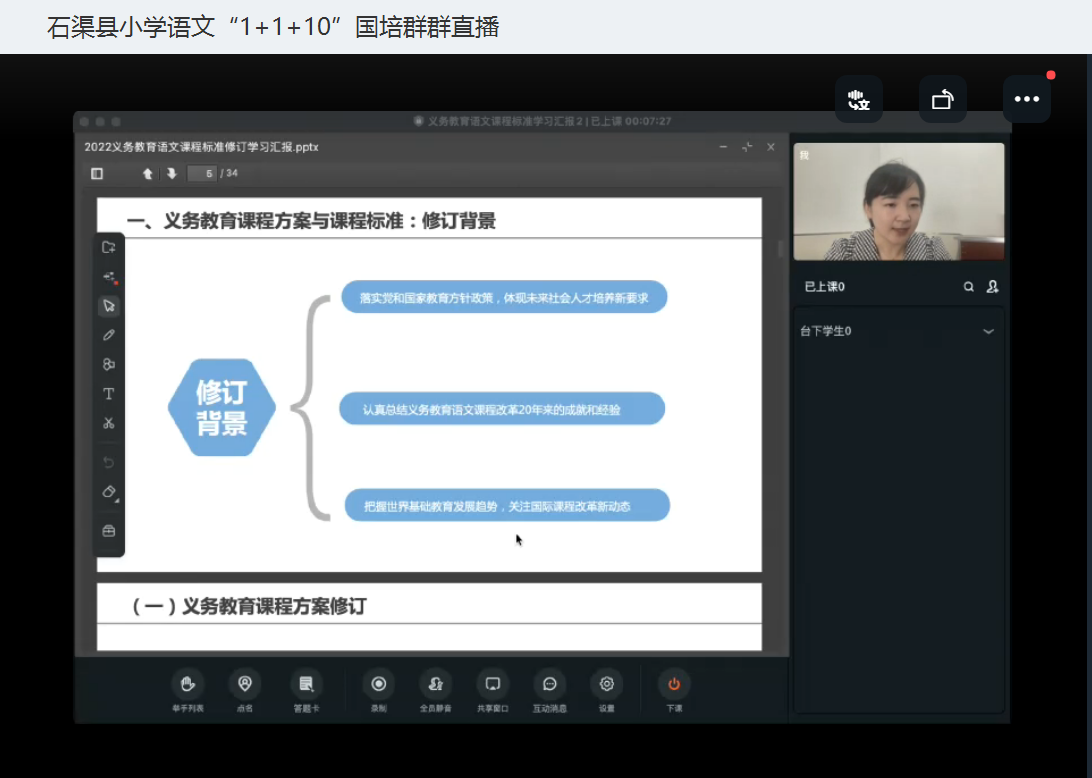Click the slide page number field

[x=204, y=174]
